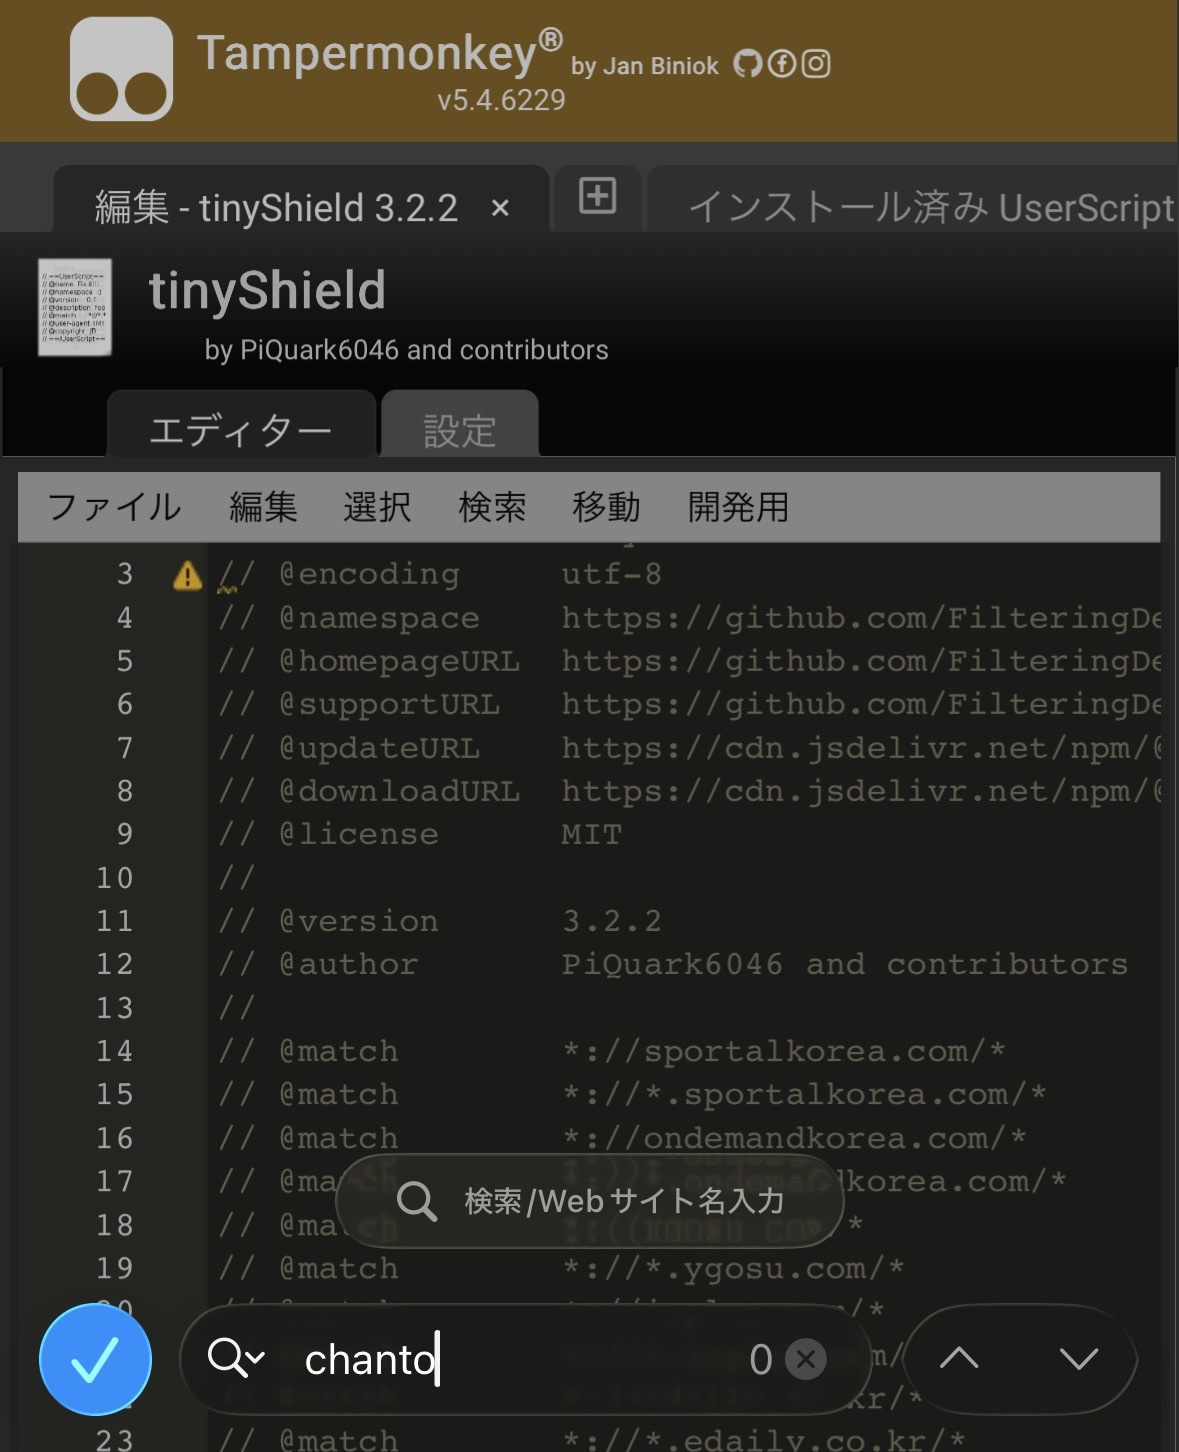Open the Facebook icon in header
The width and height of the screenshot is (1179, 1452).
coord(782,64)
